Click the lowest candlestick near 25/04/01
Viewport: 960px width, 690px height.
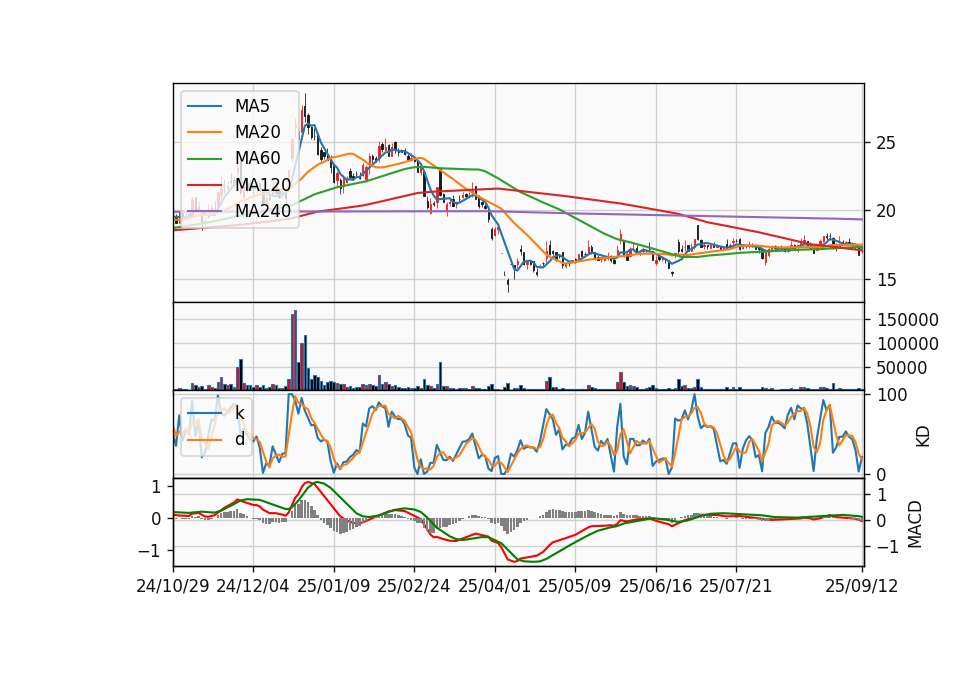coord(508,284)
